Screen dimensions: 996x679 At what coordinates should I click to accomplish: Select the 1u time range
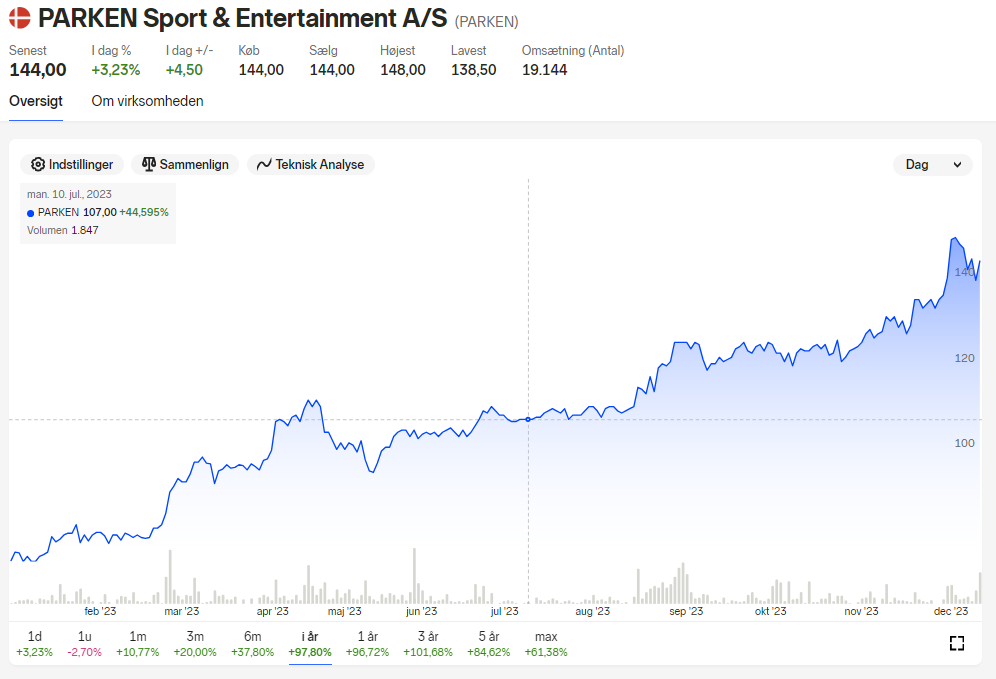tap(84, 643)
